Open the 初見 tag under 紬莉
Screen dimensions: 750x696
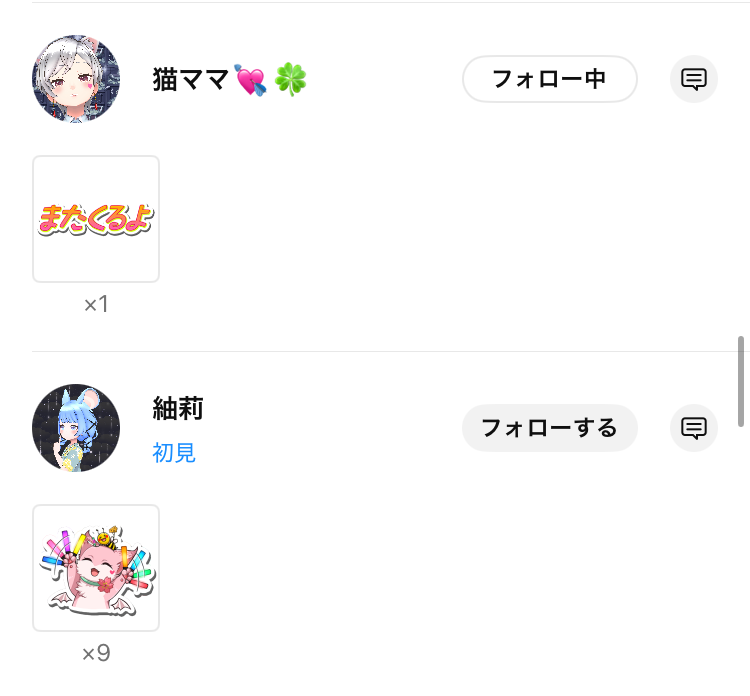[x=174, y=453]
